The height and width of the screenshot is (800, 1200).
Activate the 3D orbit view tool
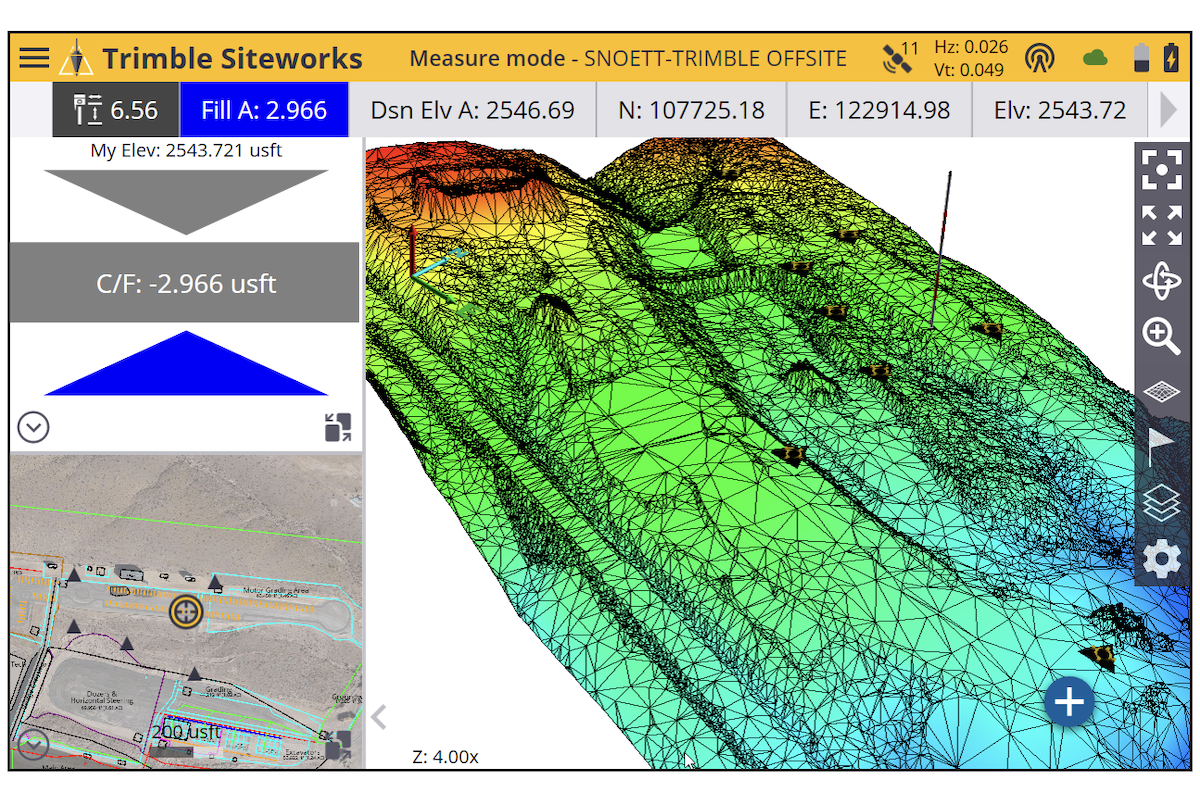[1161, 281]
